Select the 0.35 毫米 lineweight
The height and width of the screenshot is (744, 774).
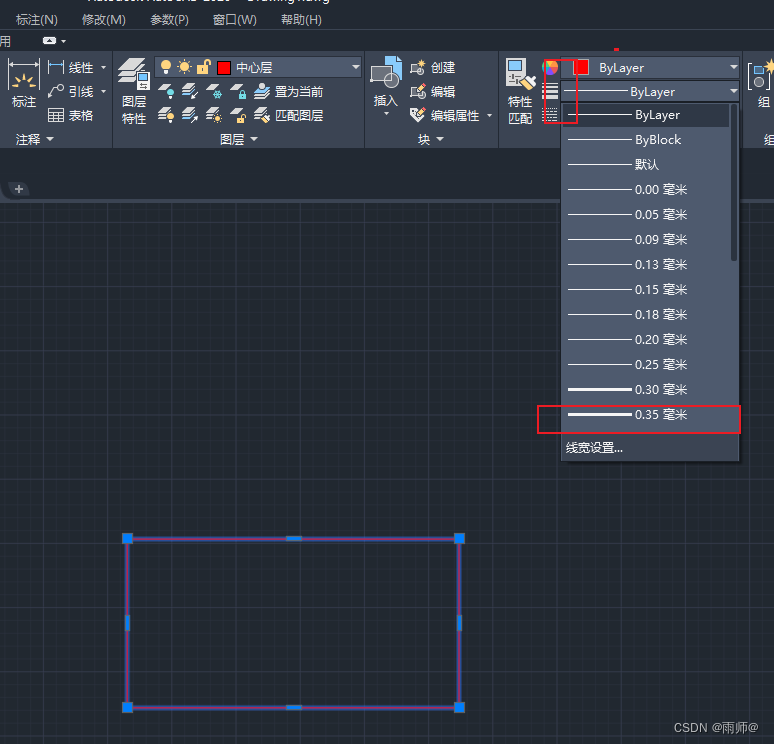point(646,415)
